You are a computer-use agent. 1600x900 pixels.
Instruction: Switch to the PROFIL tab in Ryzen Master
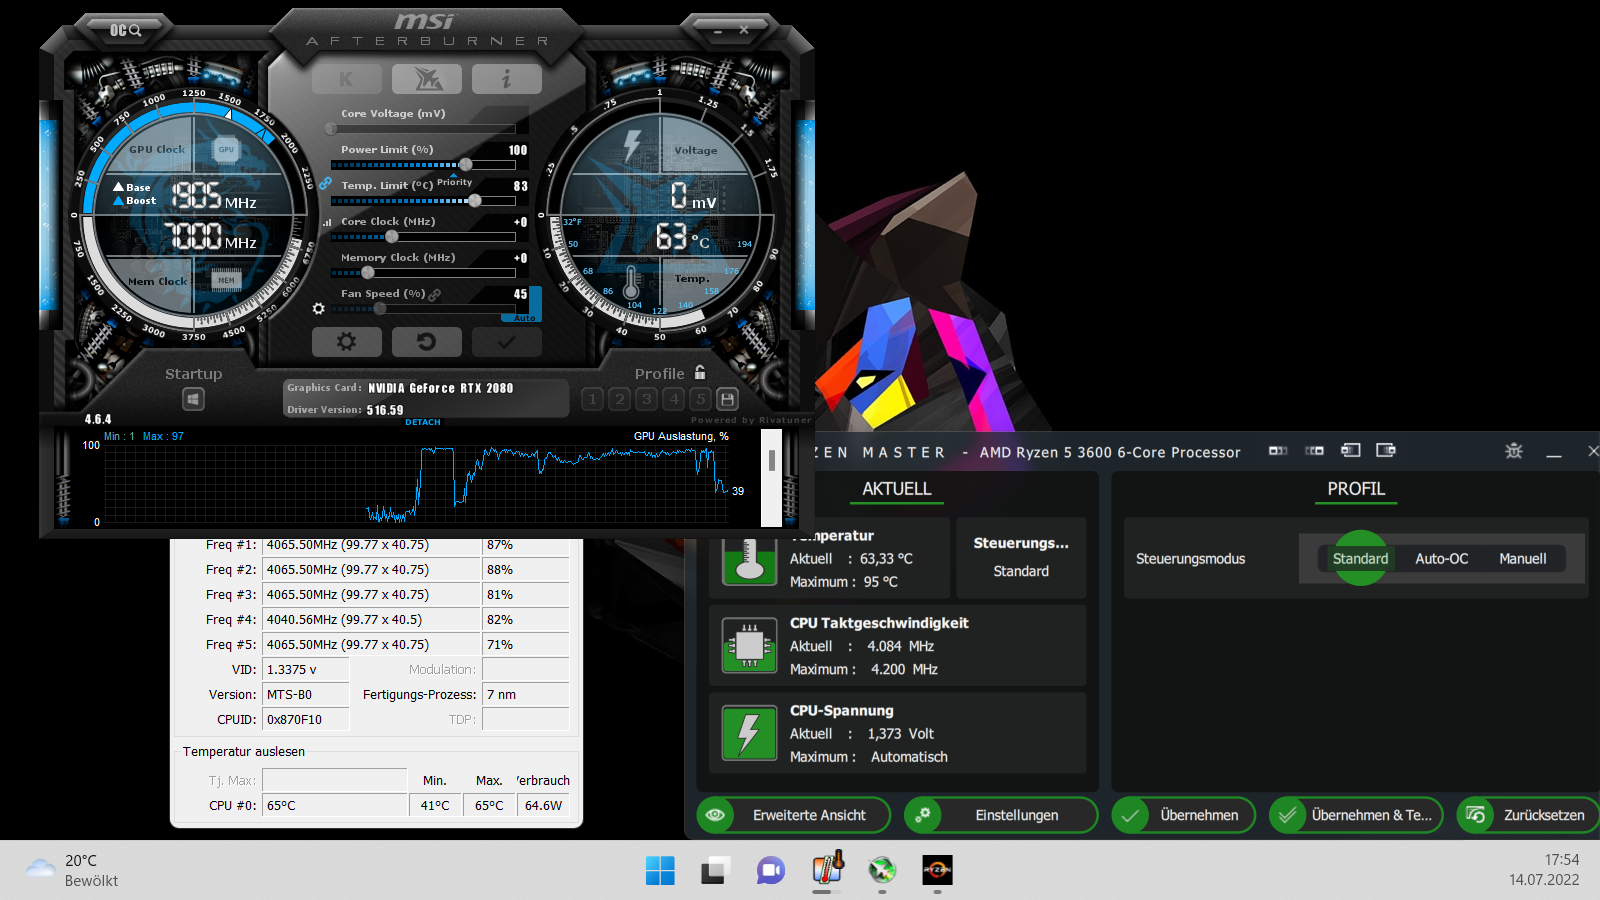[x=1356, y=489]
